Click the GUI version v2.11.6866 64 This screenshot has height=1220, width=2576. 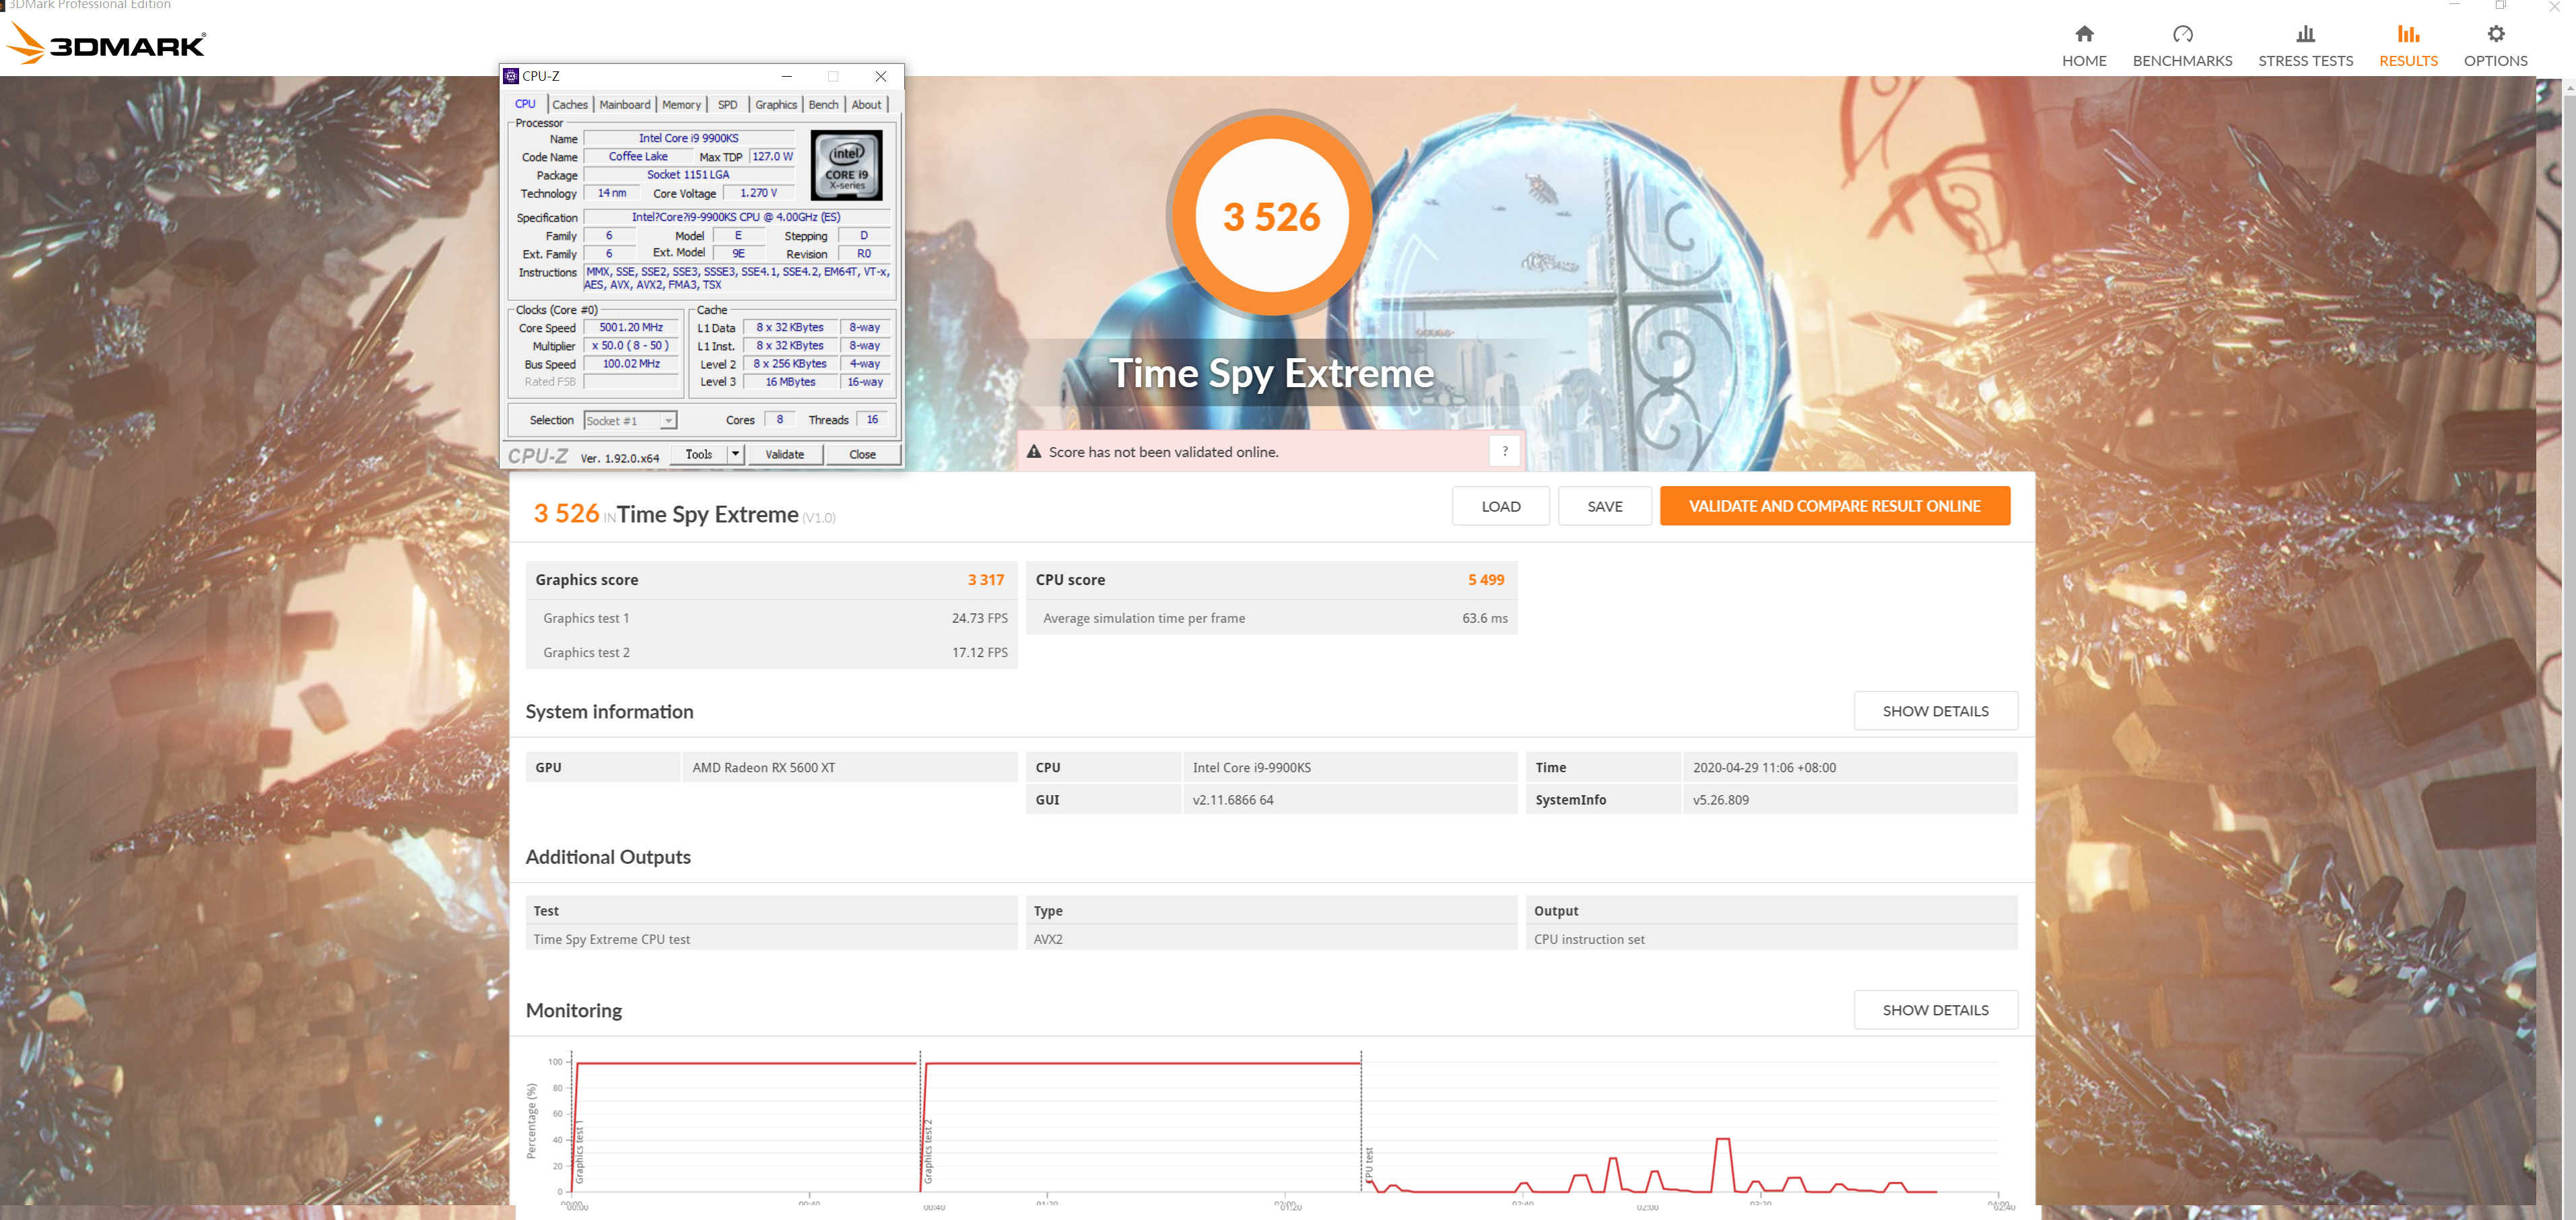[1349, 799]
